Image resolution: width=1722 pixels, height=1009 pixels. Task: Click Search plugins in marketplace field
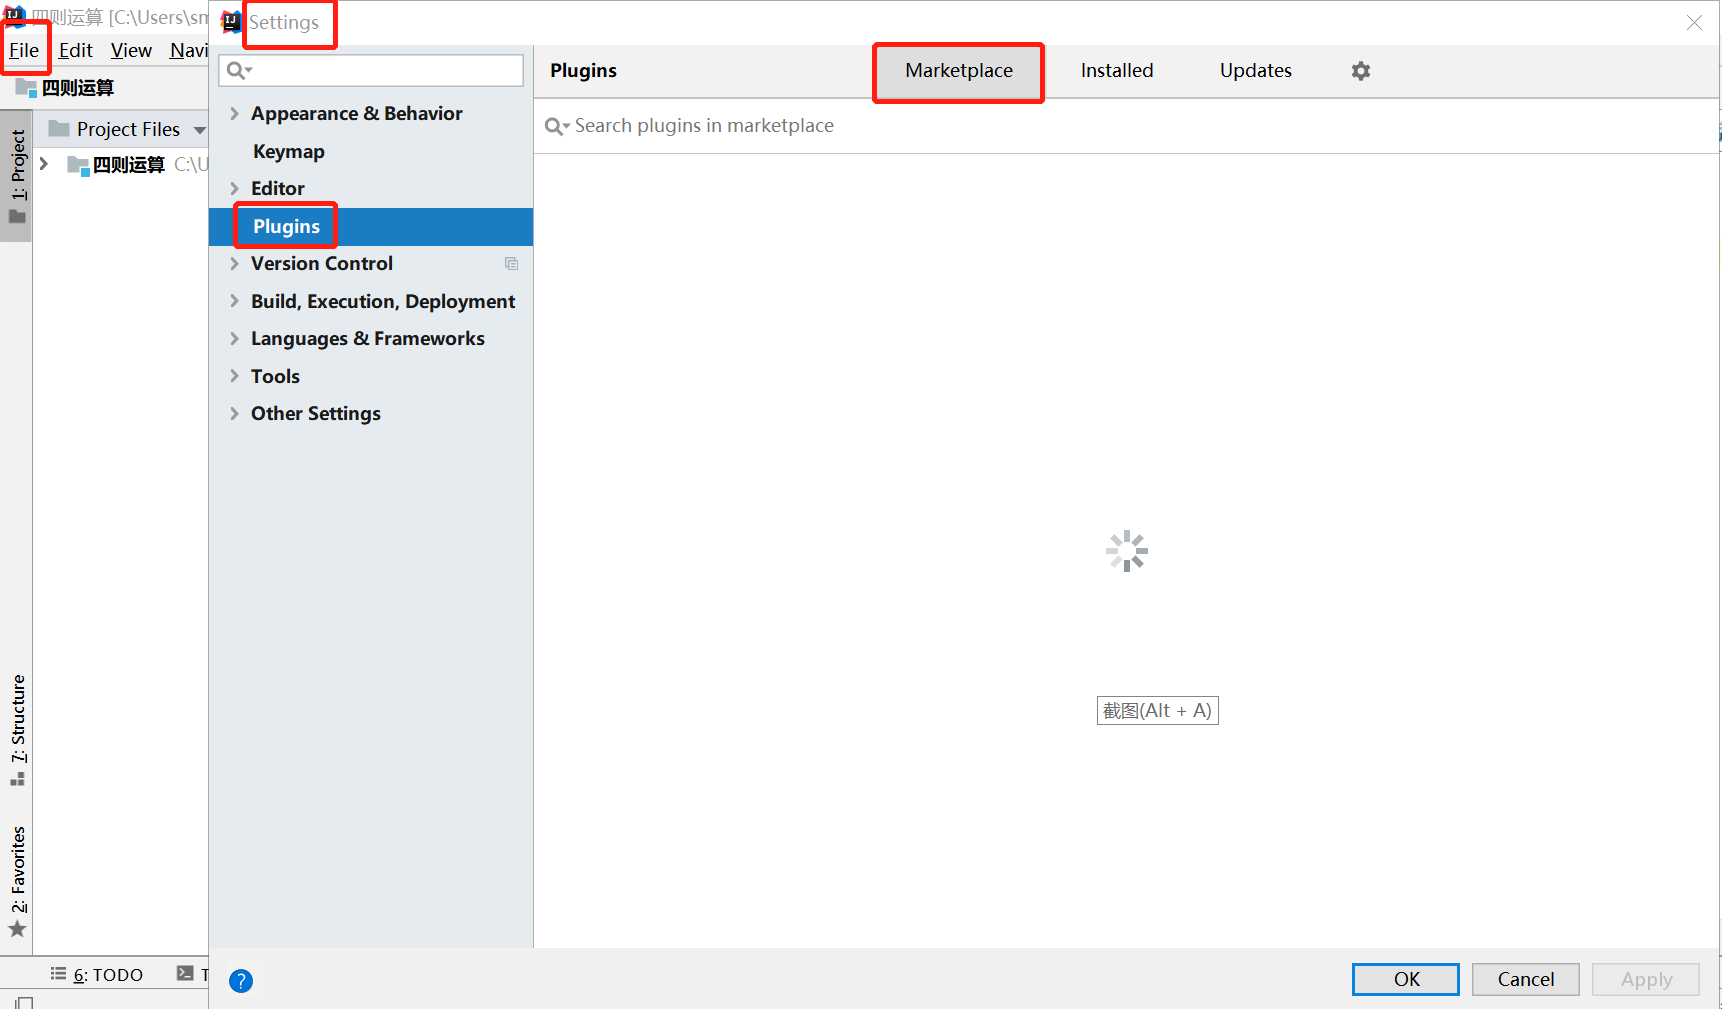[x=1126, y=126]
